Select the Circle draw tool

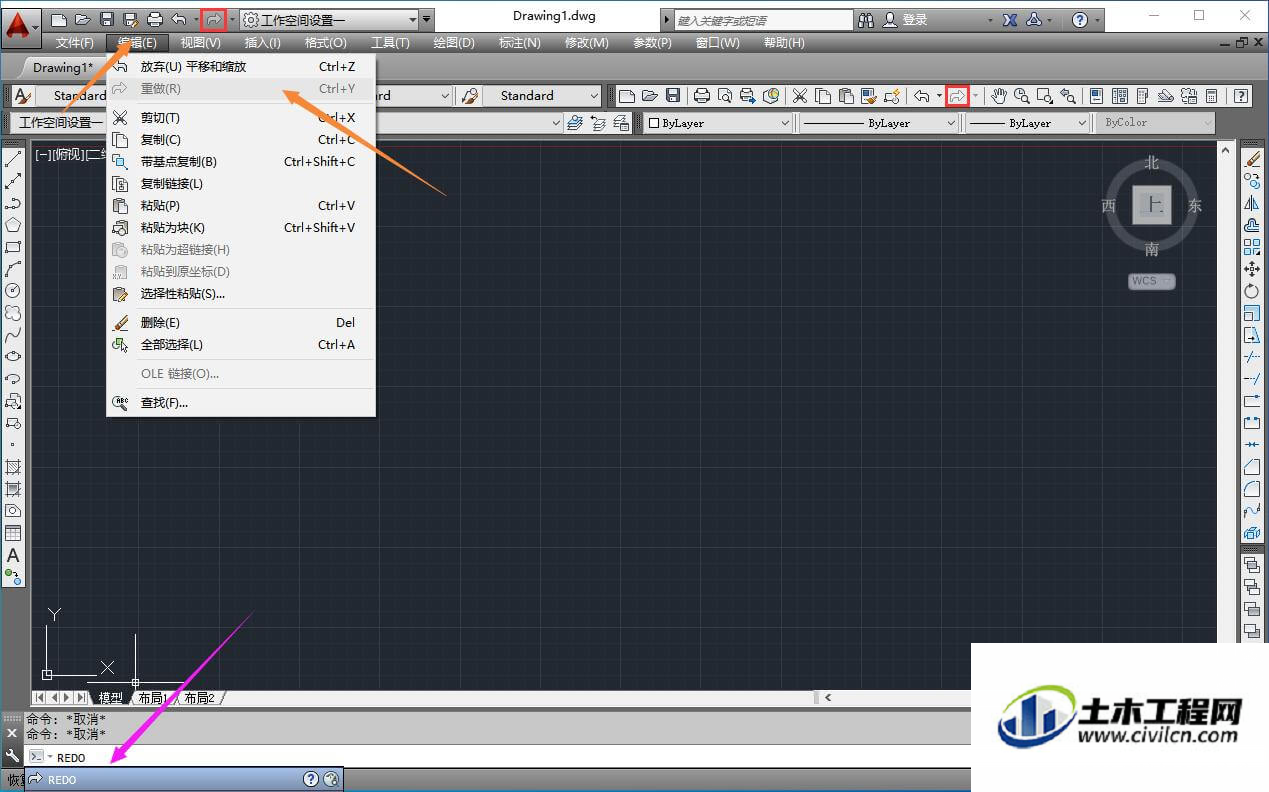pyautogui.click(x=13, y=291)
